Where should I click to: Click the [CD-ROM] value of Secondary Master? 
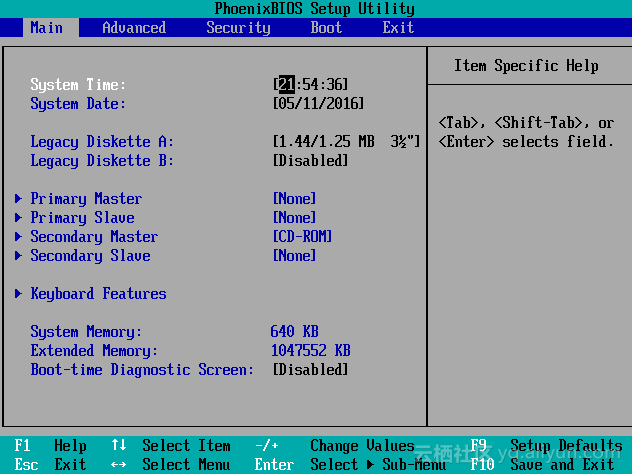[x=302, y=236]
